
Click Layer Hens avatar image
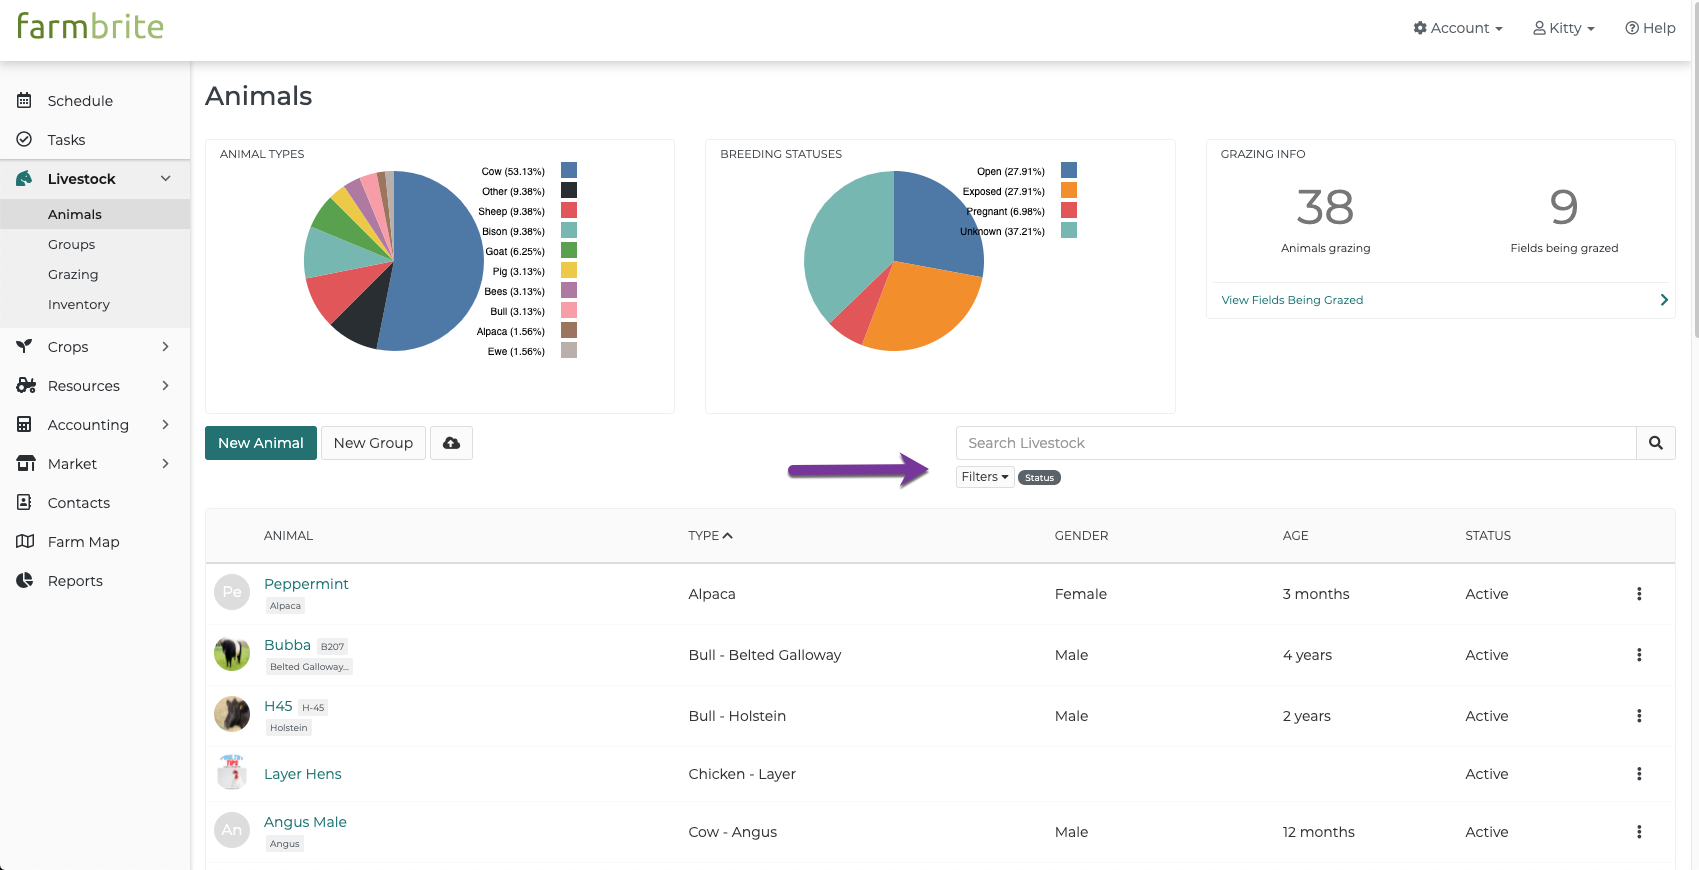pos(232,772)
